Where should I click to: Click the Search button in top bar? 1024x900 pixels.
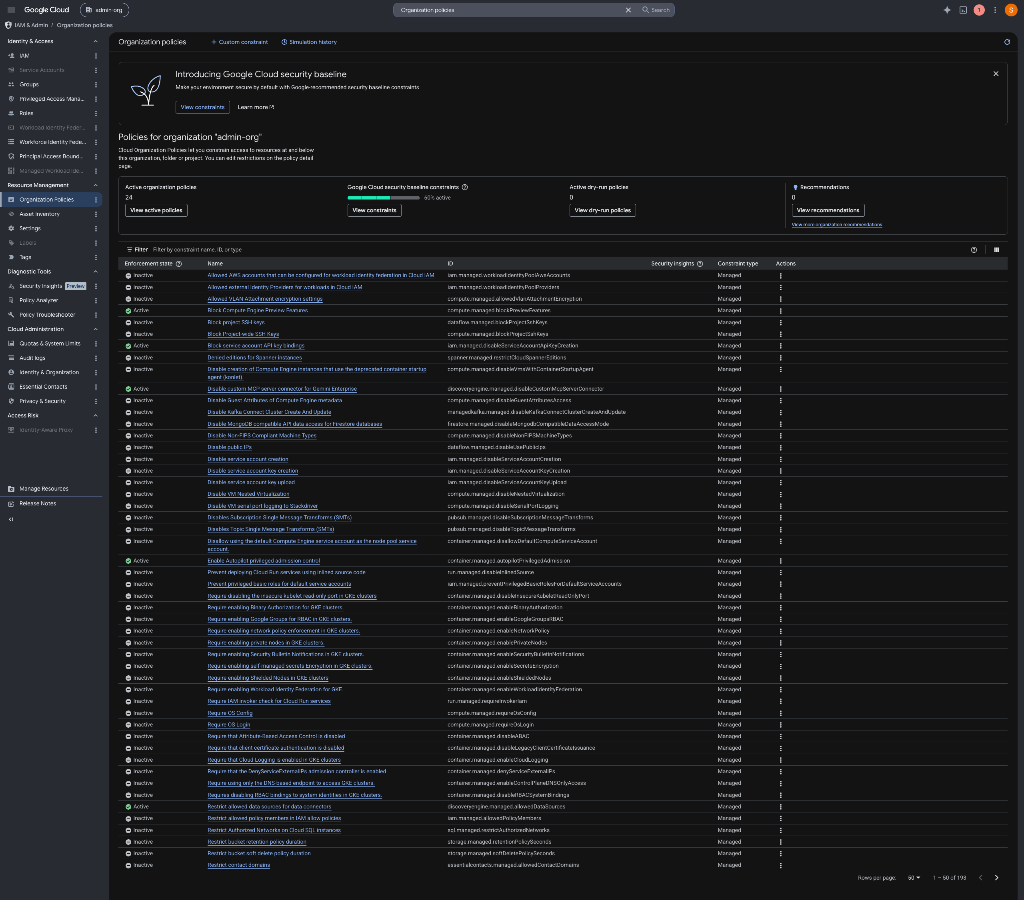point(656,10)
